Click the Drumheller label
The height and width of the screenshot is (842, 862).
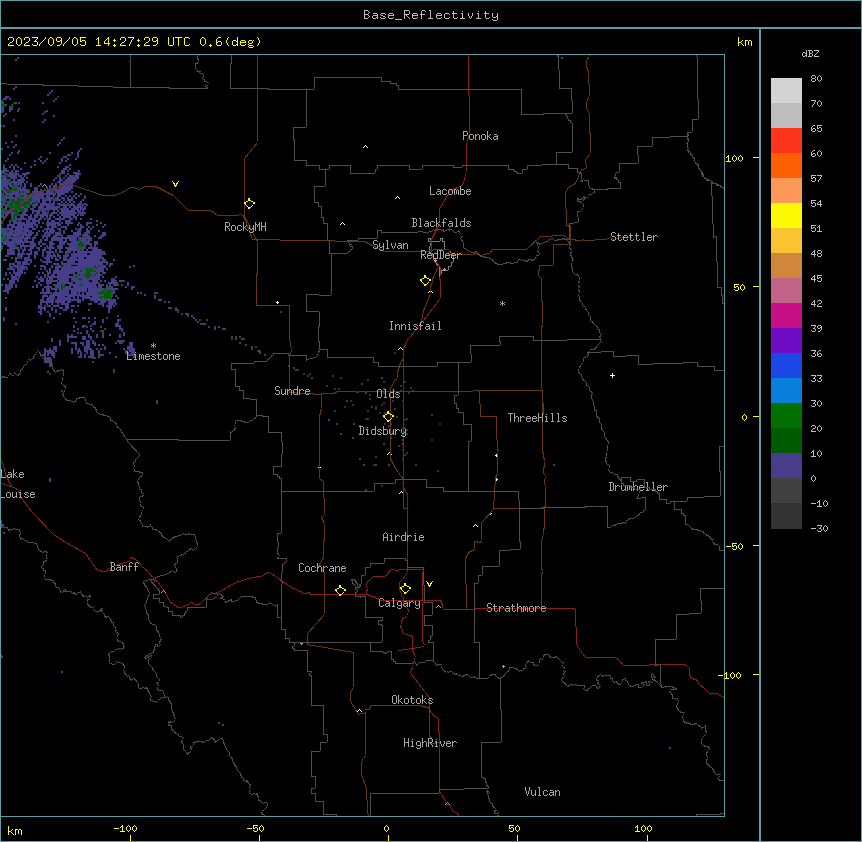click(x=638, y=487)
